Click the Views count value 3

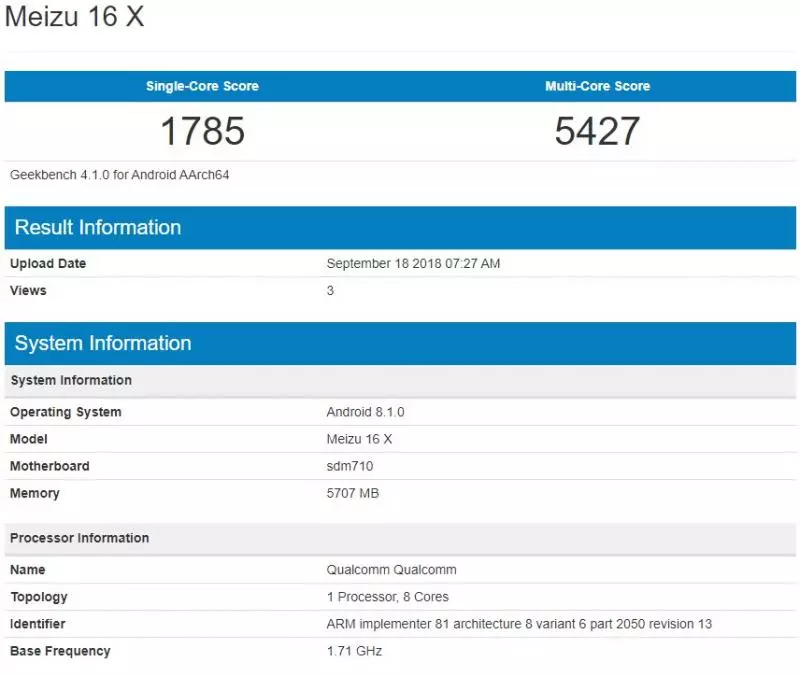coord(330,291)
